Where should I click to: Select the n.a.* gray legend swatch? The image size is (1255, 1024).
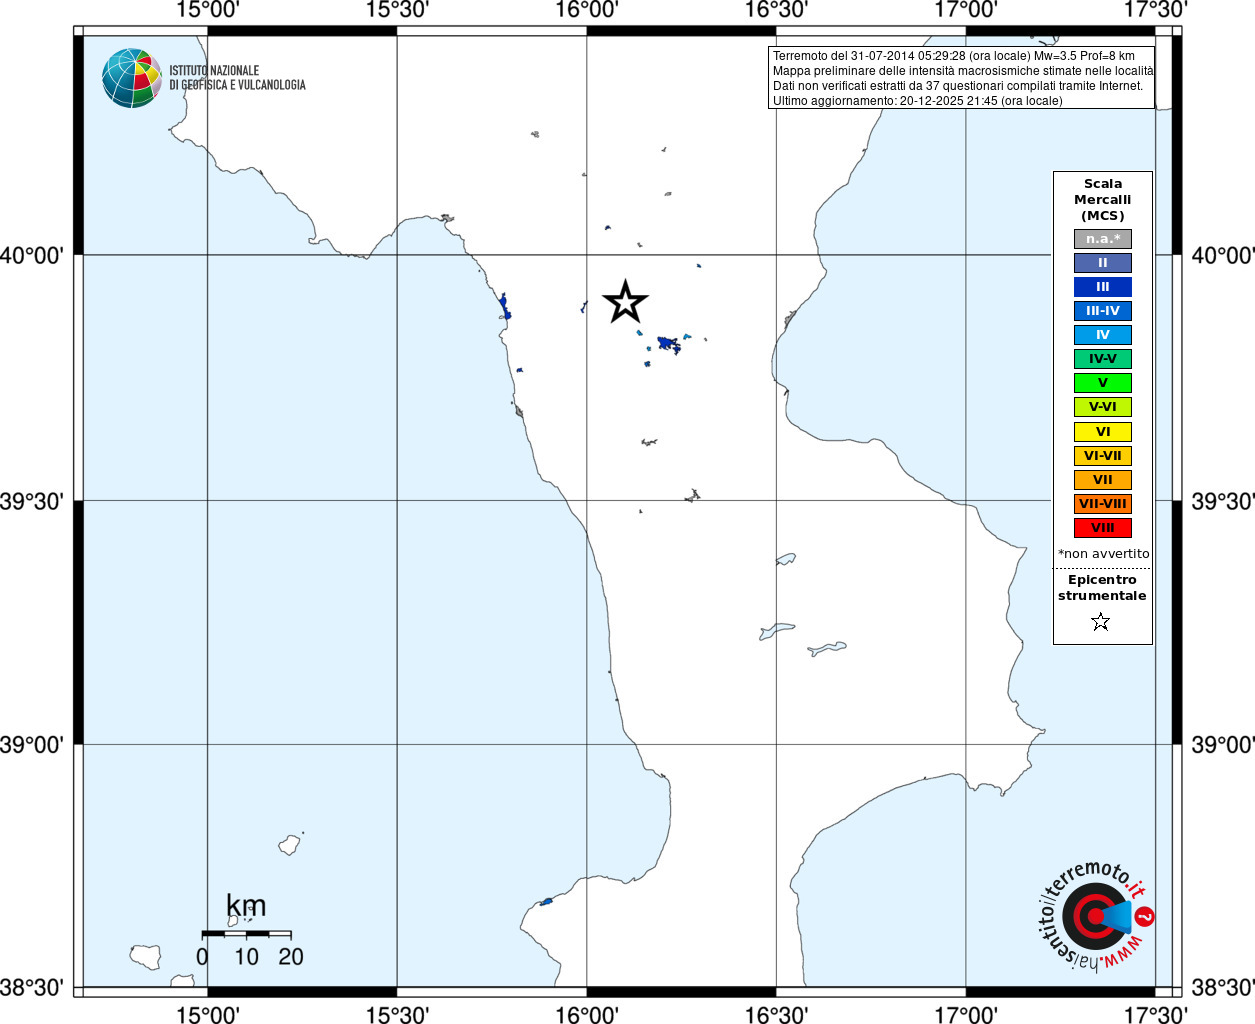(1103, 239)
